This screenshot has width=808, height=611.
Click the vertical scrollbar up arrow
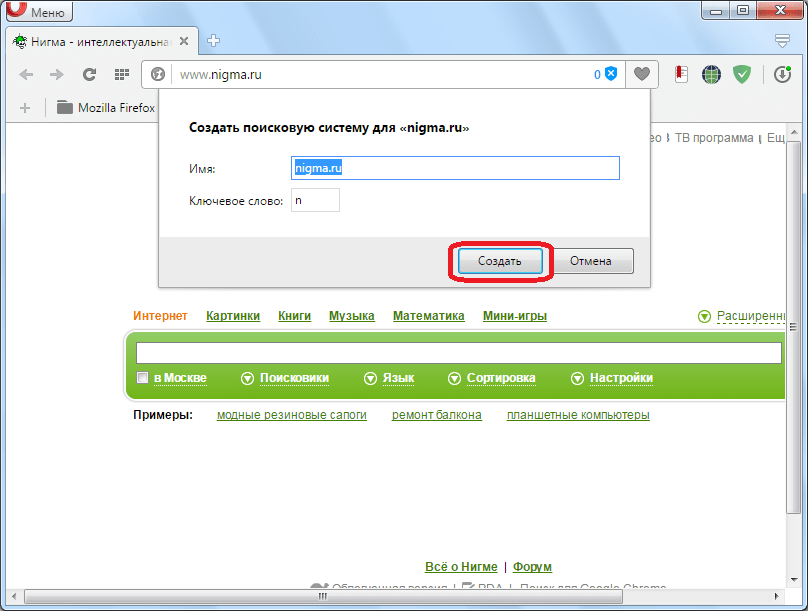(794, 132)
